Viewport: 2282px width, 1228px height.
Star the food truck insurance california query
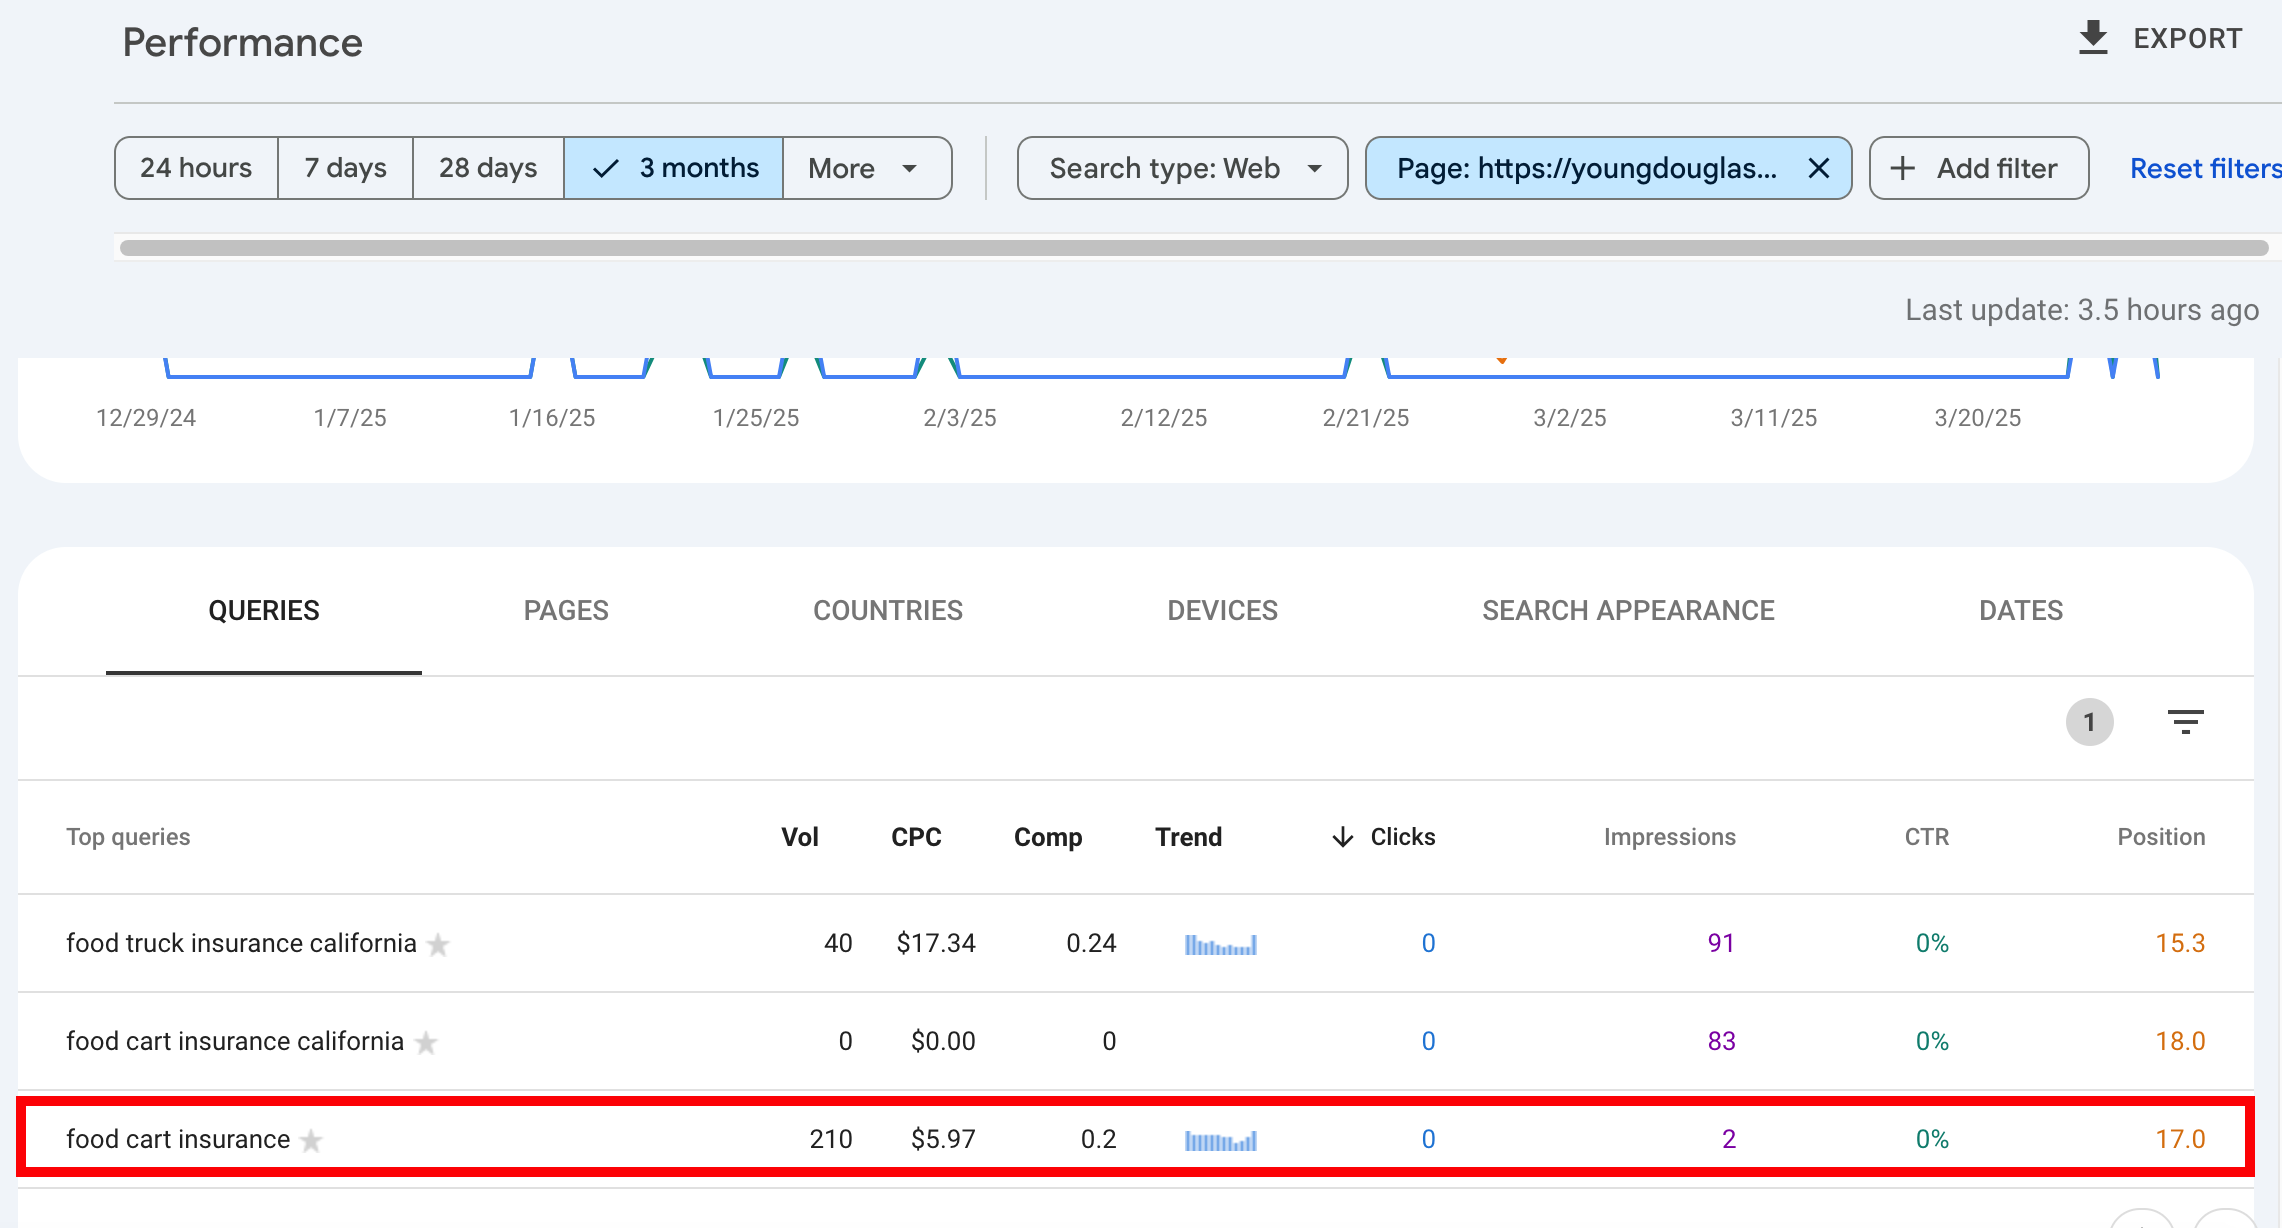tap(438, 944)
